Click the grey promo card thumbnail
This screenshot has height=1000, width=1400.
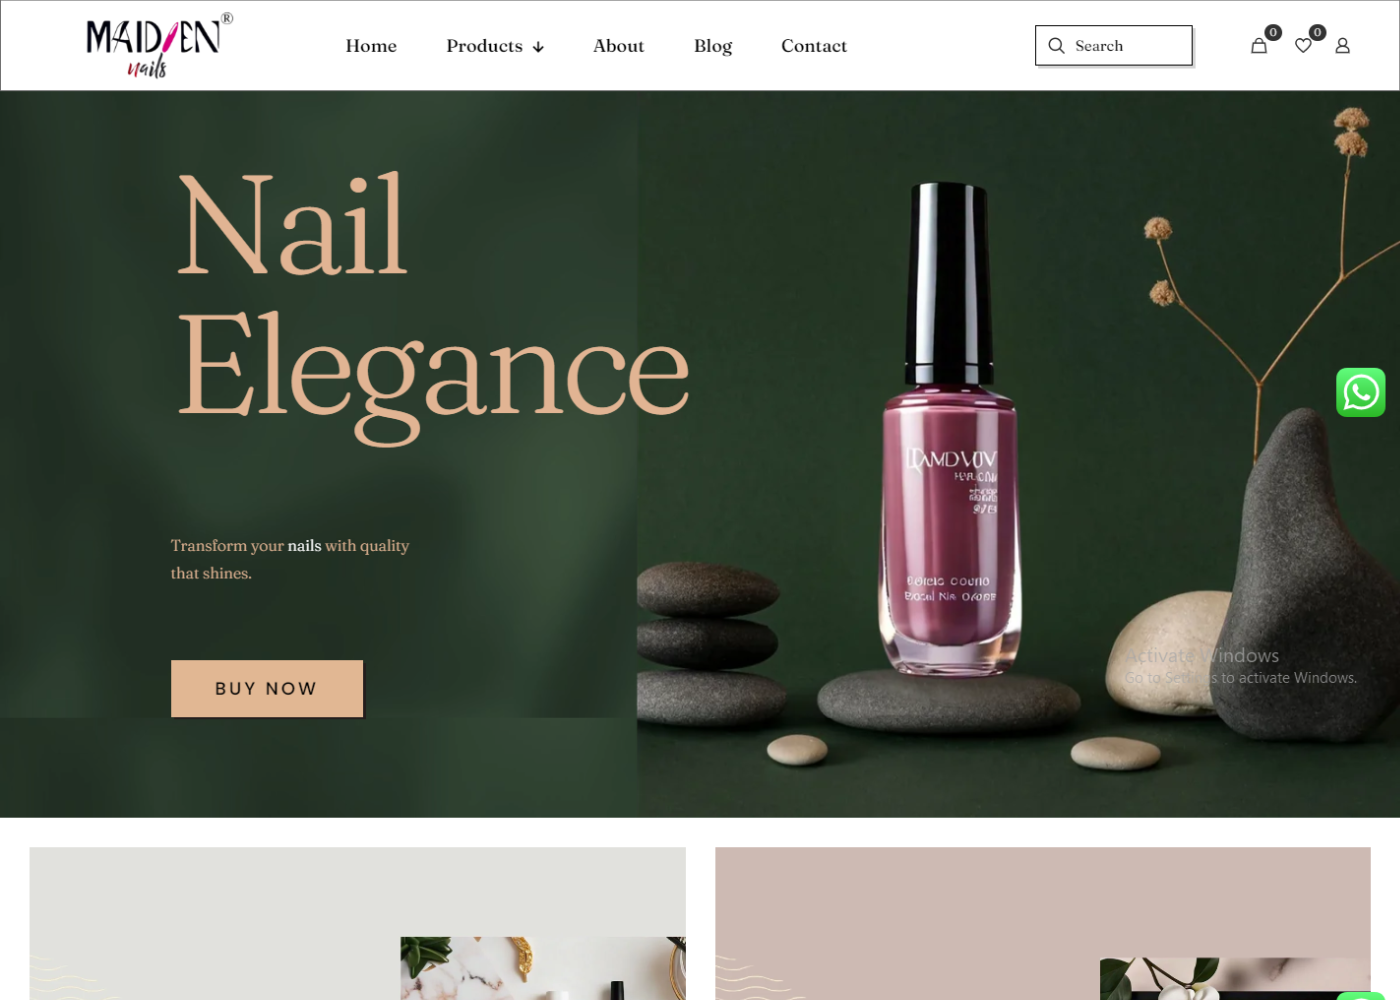pos(543,968)
